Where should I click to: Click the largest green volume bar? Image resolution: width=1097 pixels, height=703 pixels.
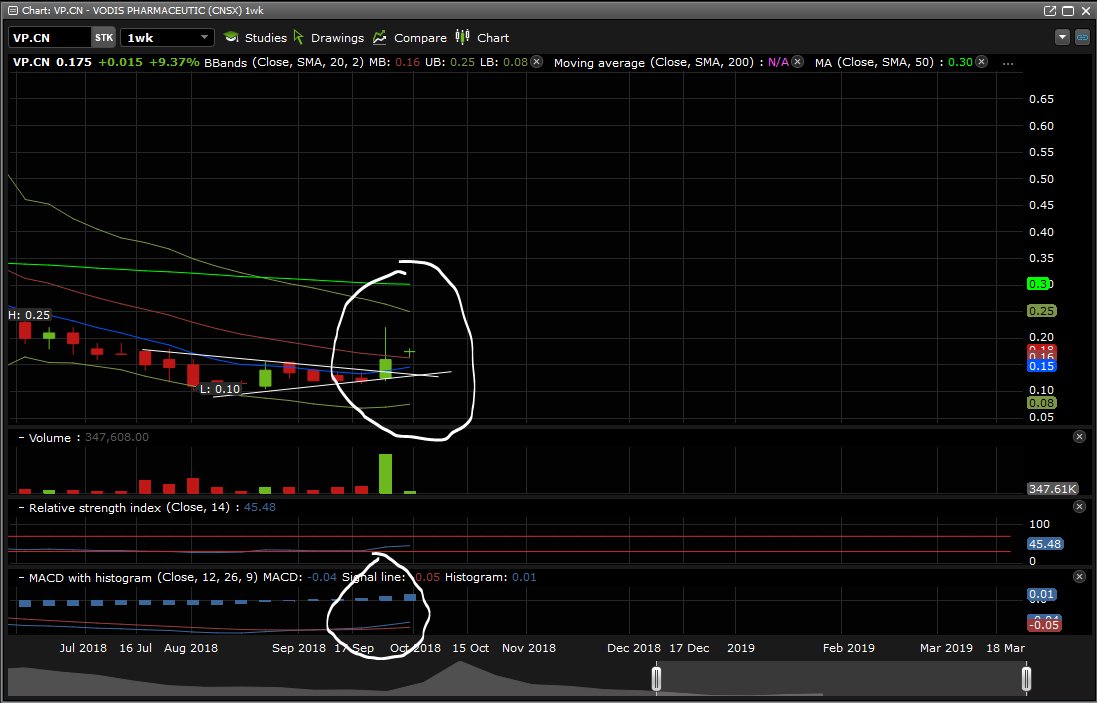point(385,474)
